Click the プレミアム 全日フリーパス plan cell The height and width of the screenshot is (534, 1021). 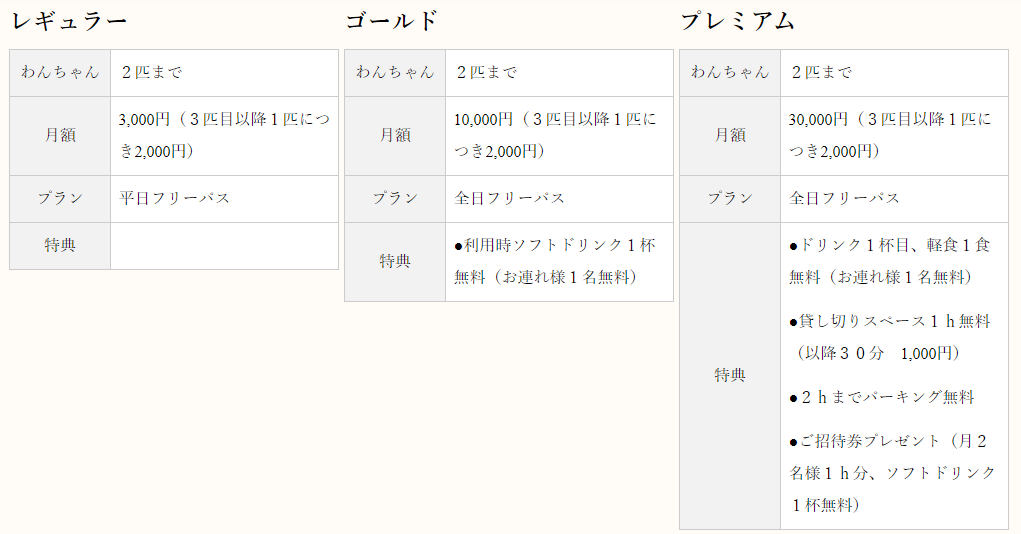[x=894, y=199]
